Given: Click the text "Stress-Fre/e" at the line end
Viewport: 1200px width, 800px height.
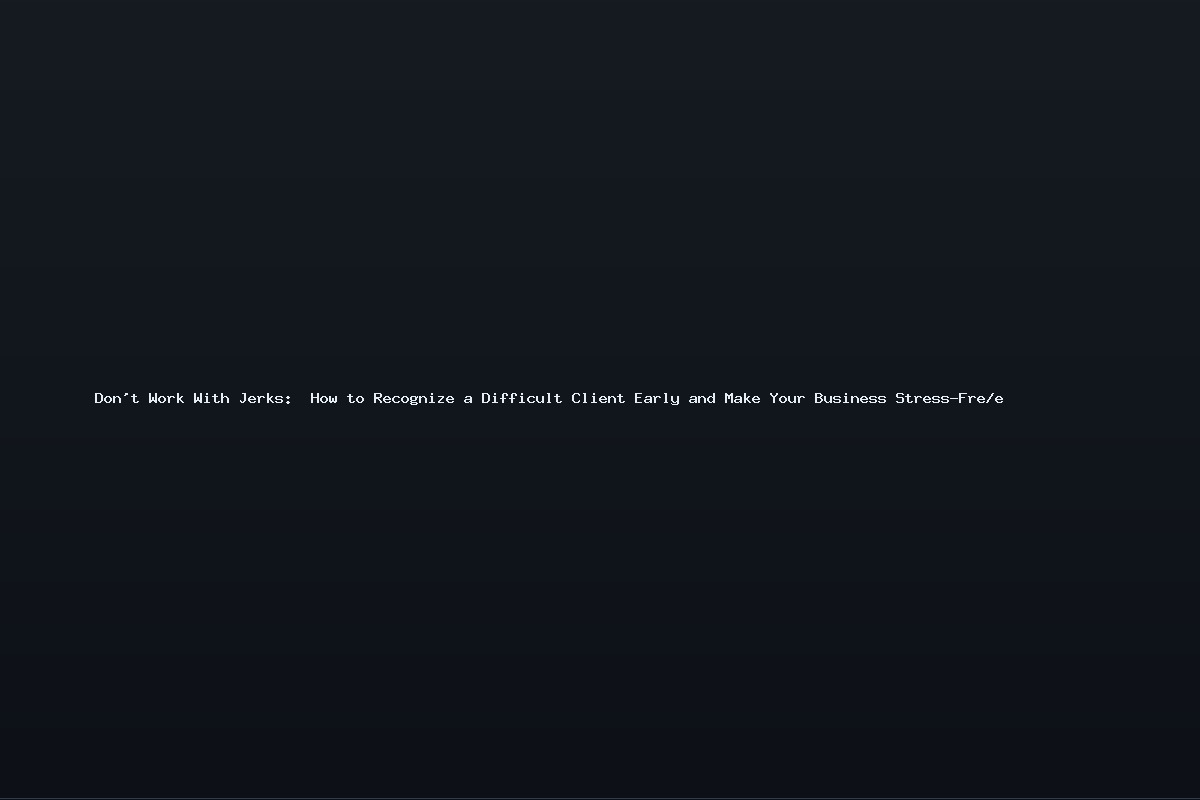Looking at the screenshot, I should (949, 398).
